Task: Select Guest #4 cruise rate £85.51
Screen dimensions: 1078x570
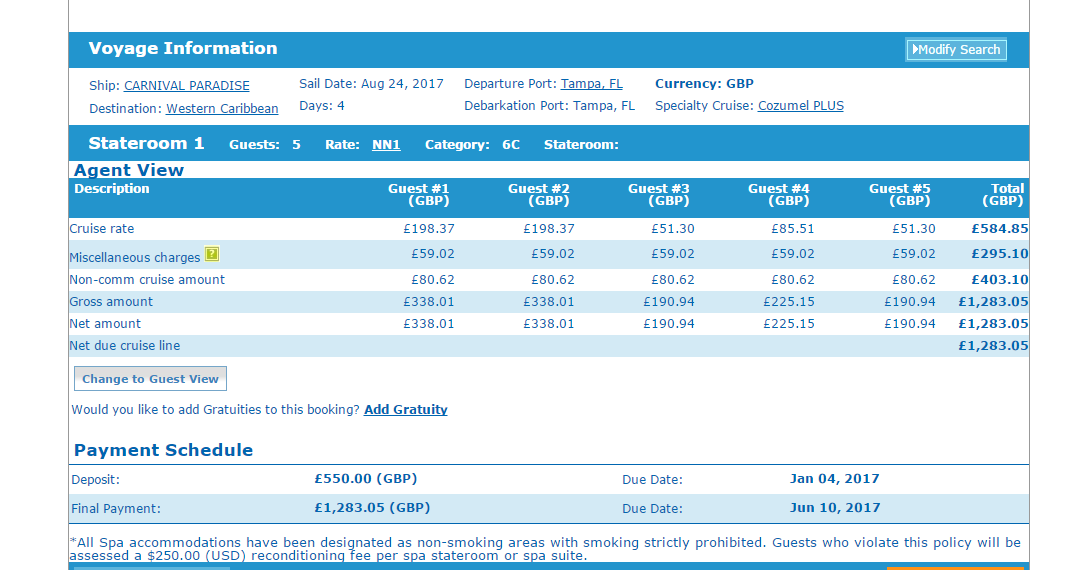Action: [x=793, y=229]
